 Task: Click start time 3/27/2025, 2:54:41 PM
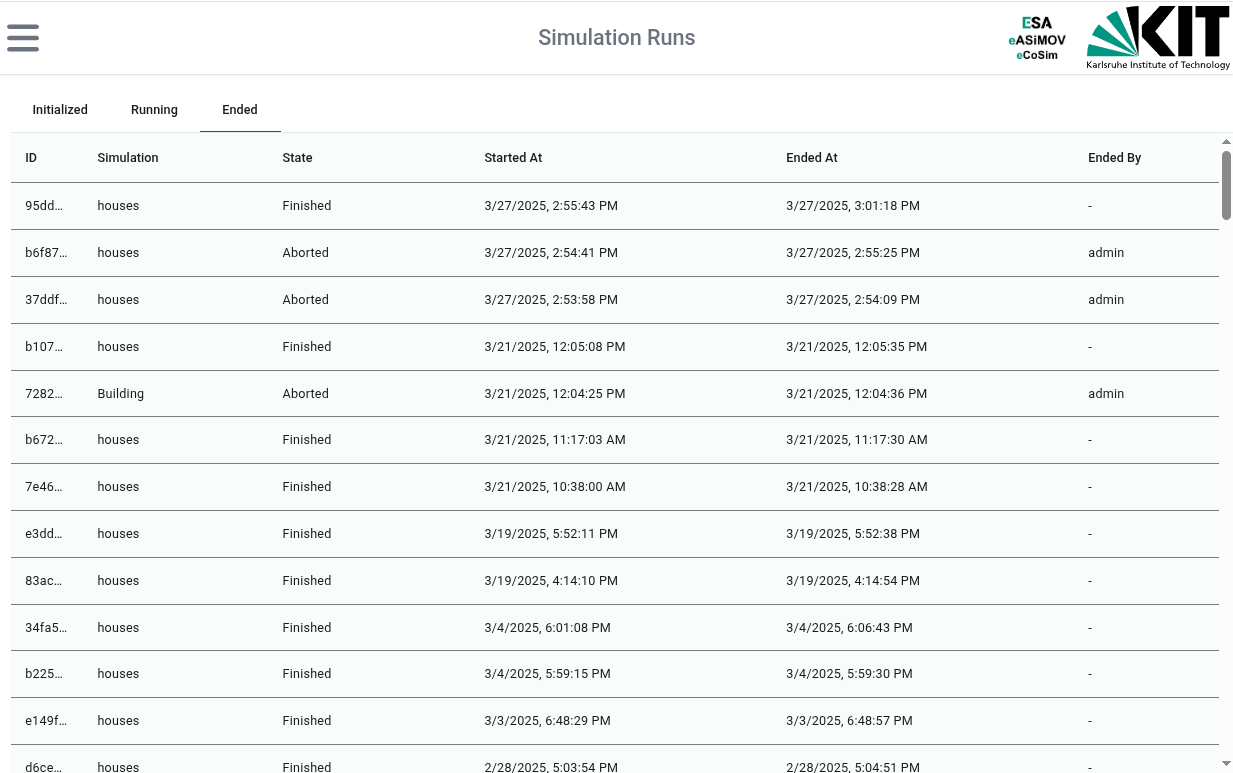tap(551, 253)
